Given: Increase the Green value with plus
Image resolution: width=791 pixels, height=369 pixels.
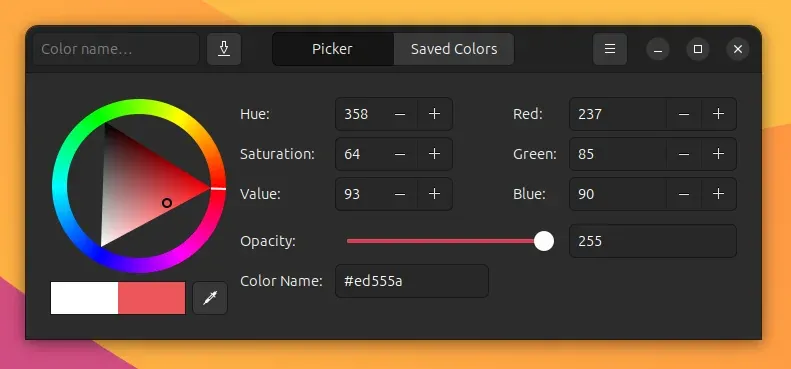Looking at the screenshot, I should [x=718, y=154].
